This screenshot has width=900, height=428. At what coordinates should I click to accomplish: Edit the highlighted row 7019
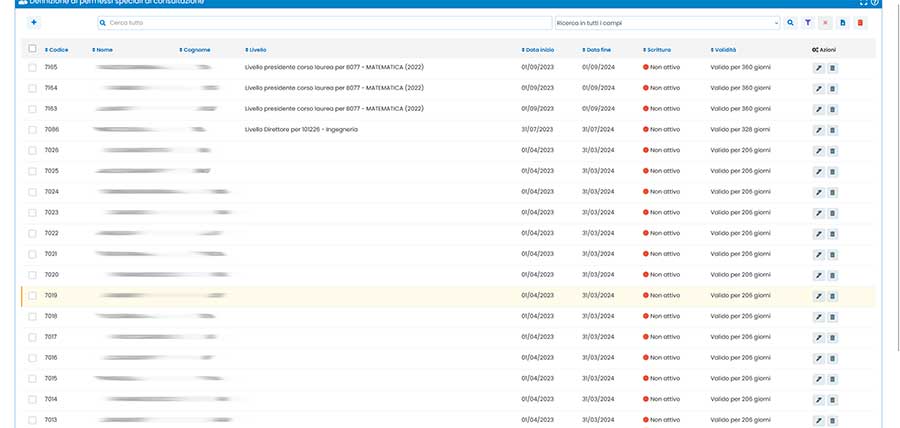818,295
